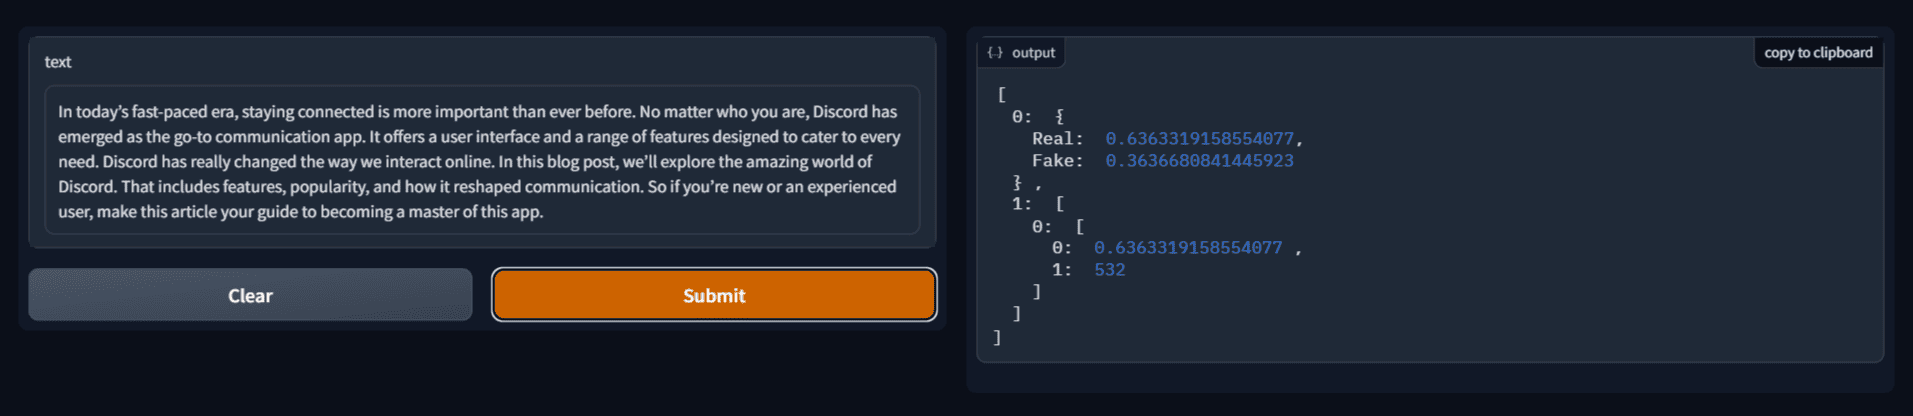
Task: Select the nested "1:" key before 532
Action: 1061,270
